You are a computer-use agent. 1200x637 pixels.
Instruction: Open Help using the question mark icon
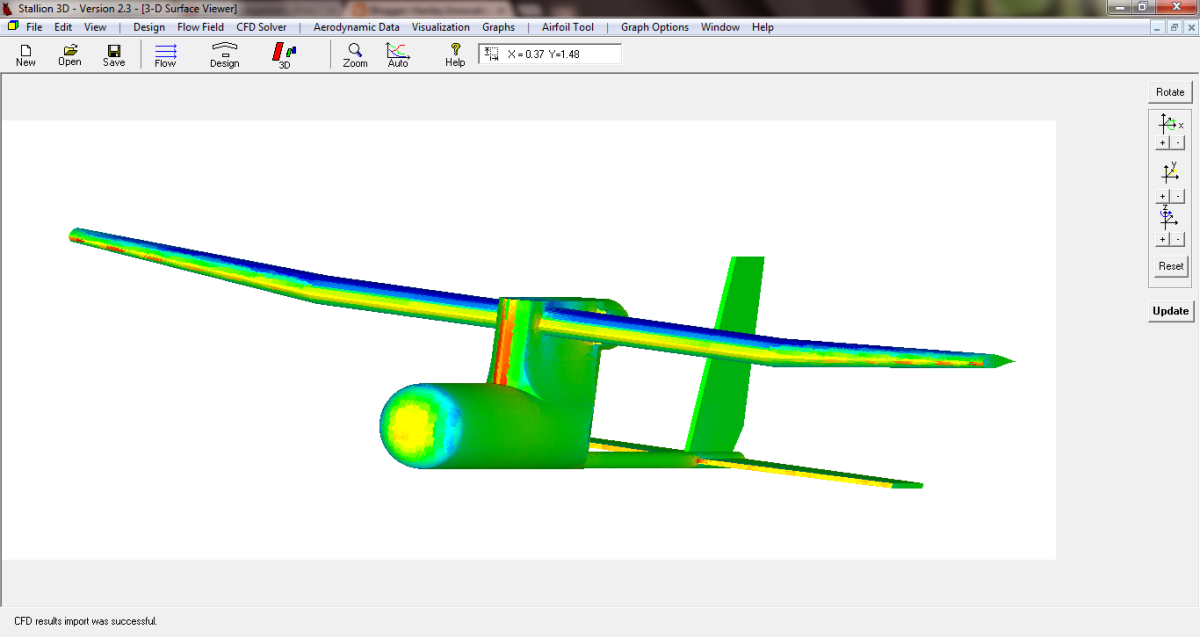[x=455, y=52]
